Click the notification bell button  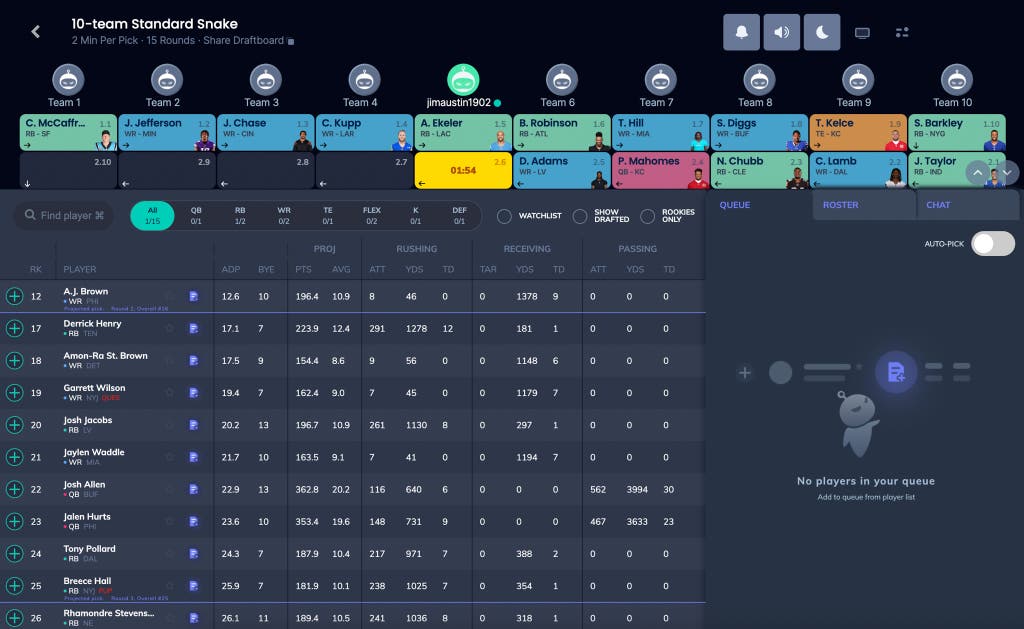741,32
